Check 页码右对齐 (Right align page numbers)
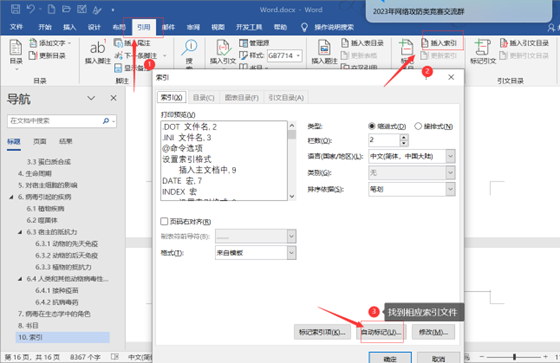This screenshot has width=560, height=363. [164, 222]
